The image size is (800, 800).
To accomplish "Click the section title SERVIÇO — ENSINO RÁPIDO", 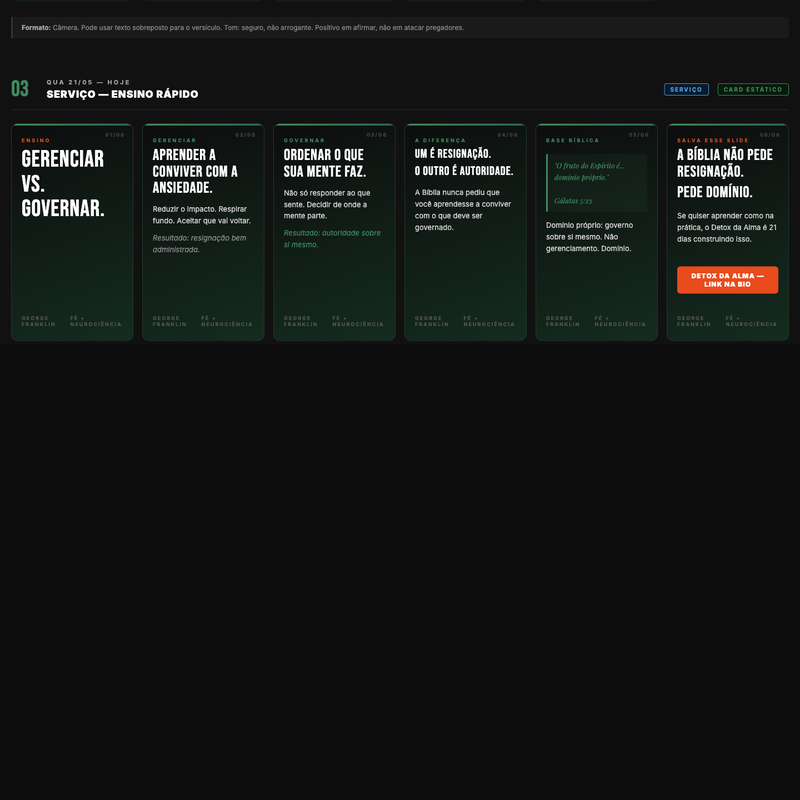I will click(x=122, y=94).
